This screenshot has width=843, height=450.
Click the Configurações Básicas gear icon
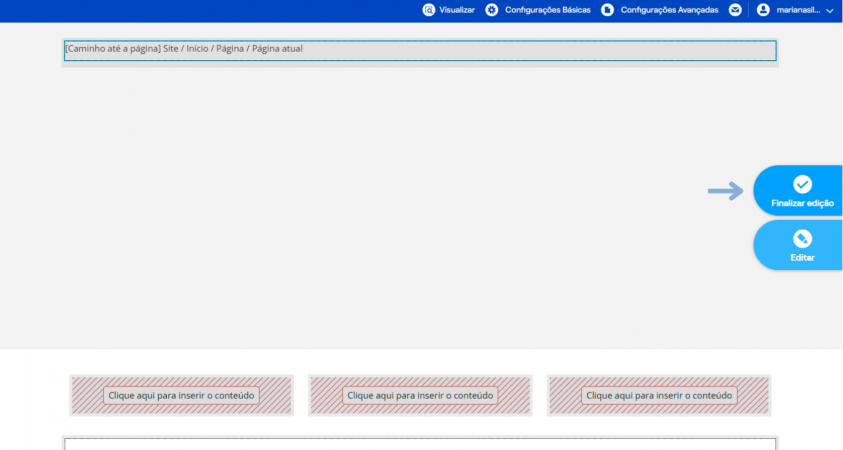[x=491, y=10]
